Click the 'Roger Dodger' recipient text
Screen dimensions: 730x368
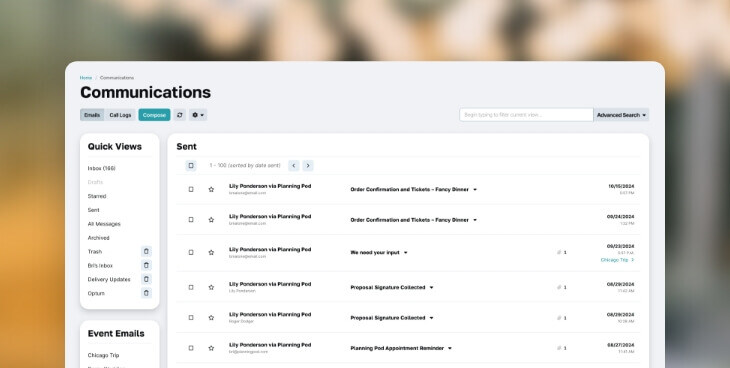tap(241, 321)
